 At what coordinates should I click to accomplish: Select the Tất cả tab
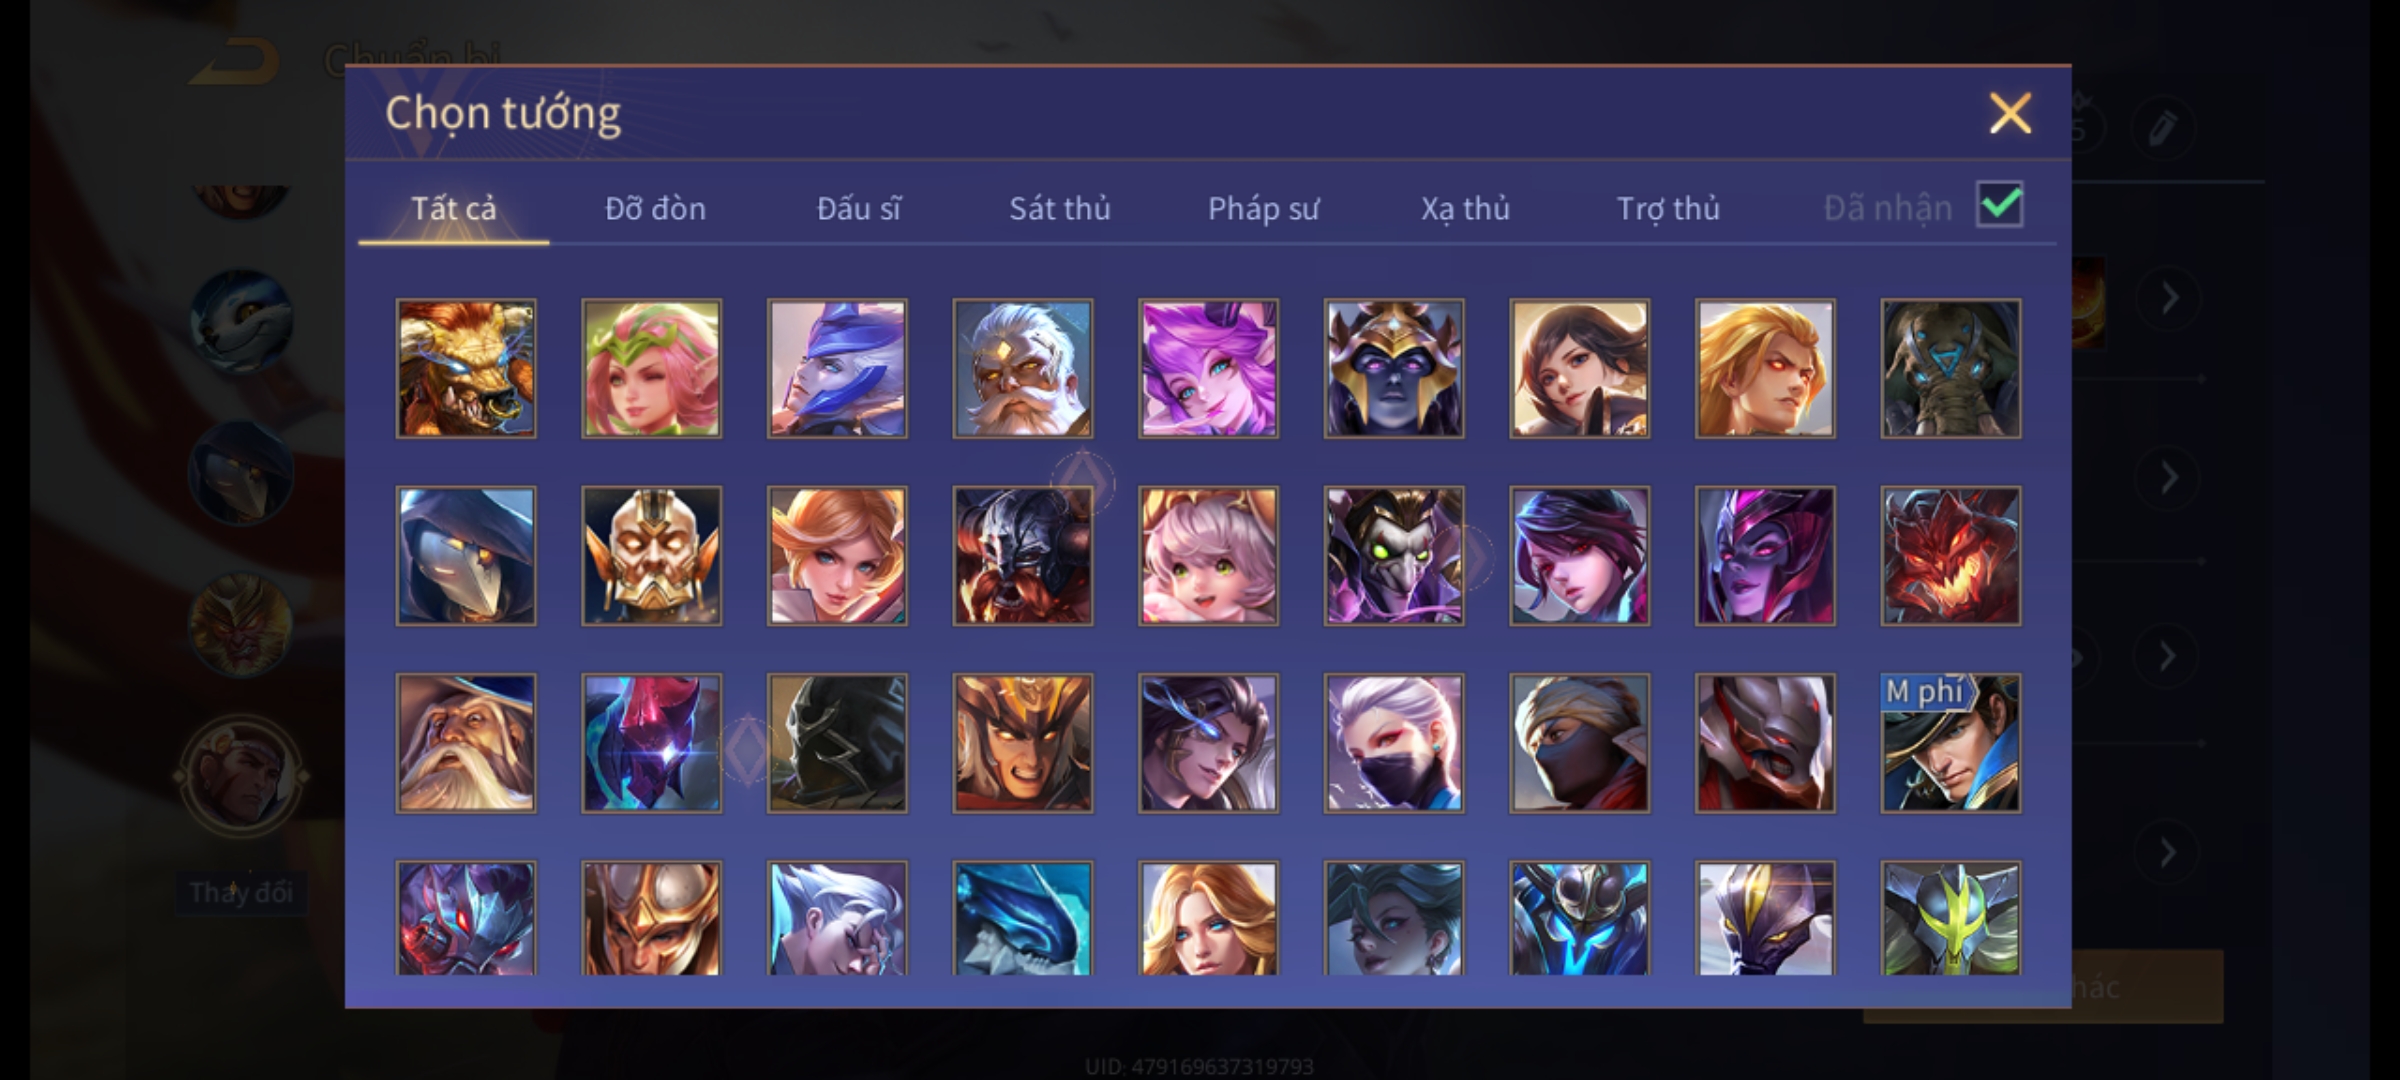click(454, 208)
